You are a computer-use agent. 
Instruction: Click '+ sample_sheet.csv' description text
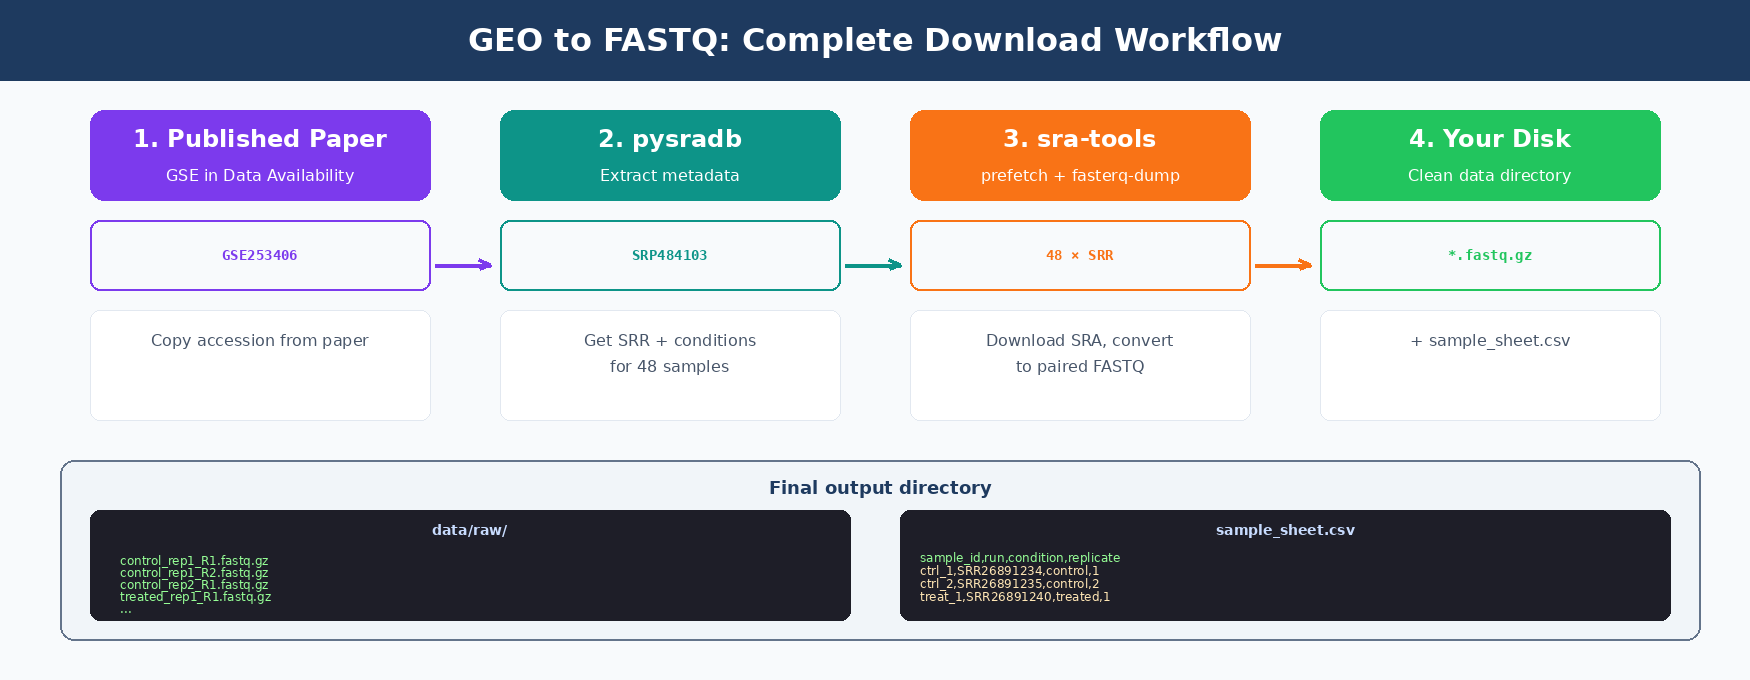pyautogui.click(x=1490, y=341)
